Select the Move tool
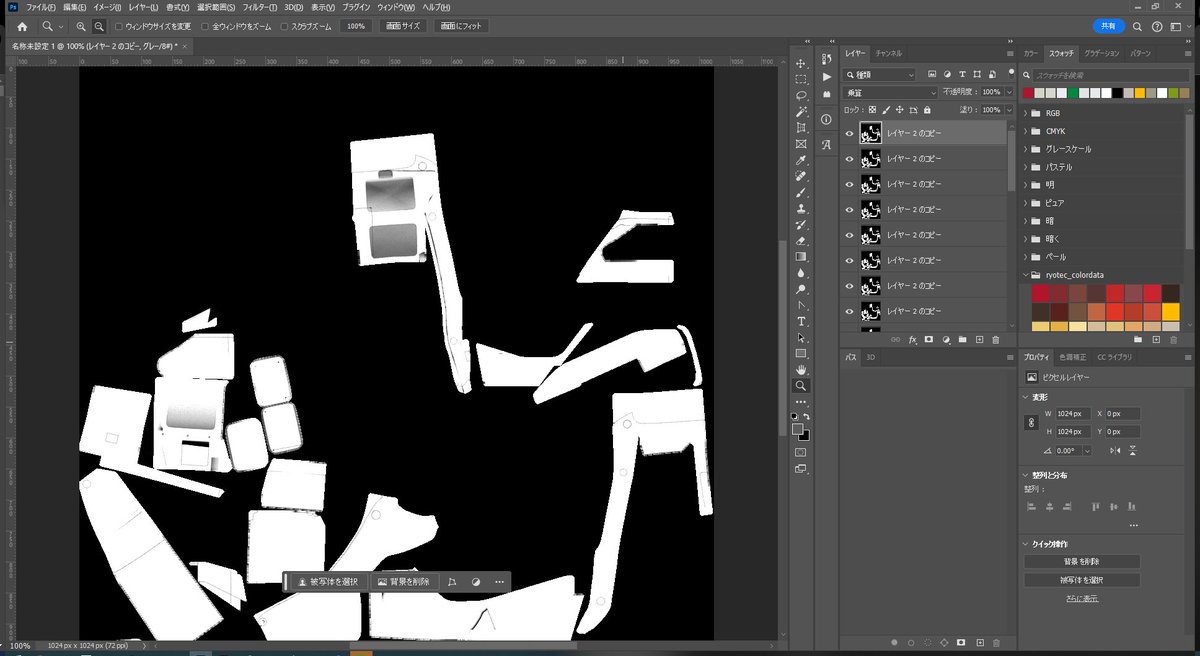The height and width of the screenshot is (656, 1200). pyautogui.click(x=801, y=63)
